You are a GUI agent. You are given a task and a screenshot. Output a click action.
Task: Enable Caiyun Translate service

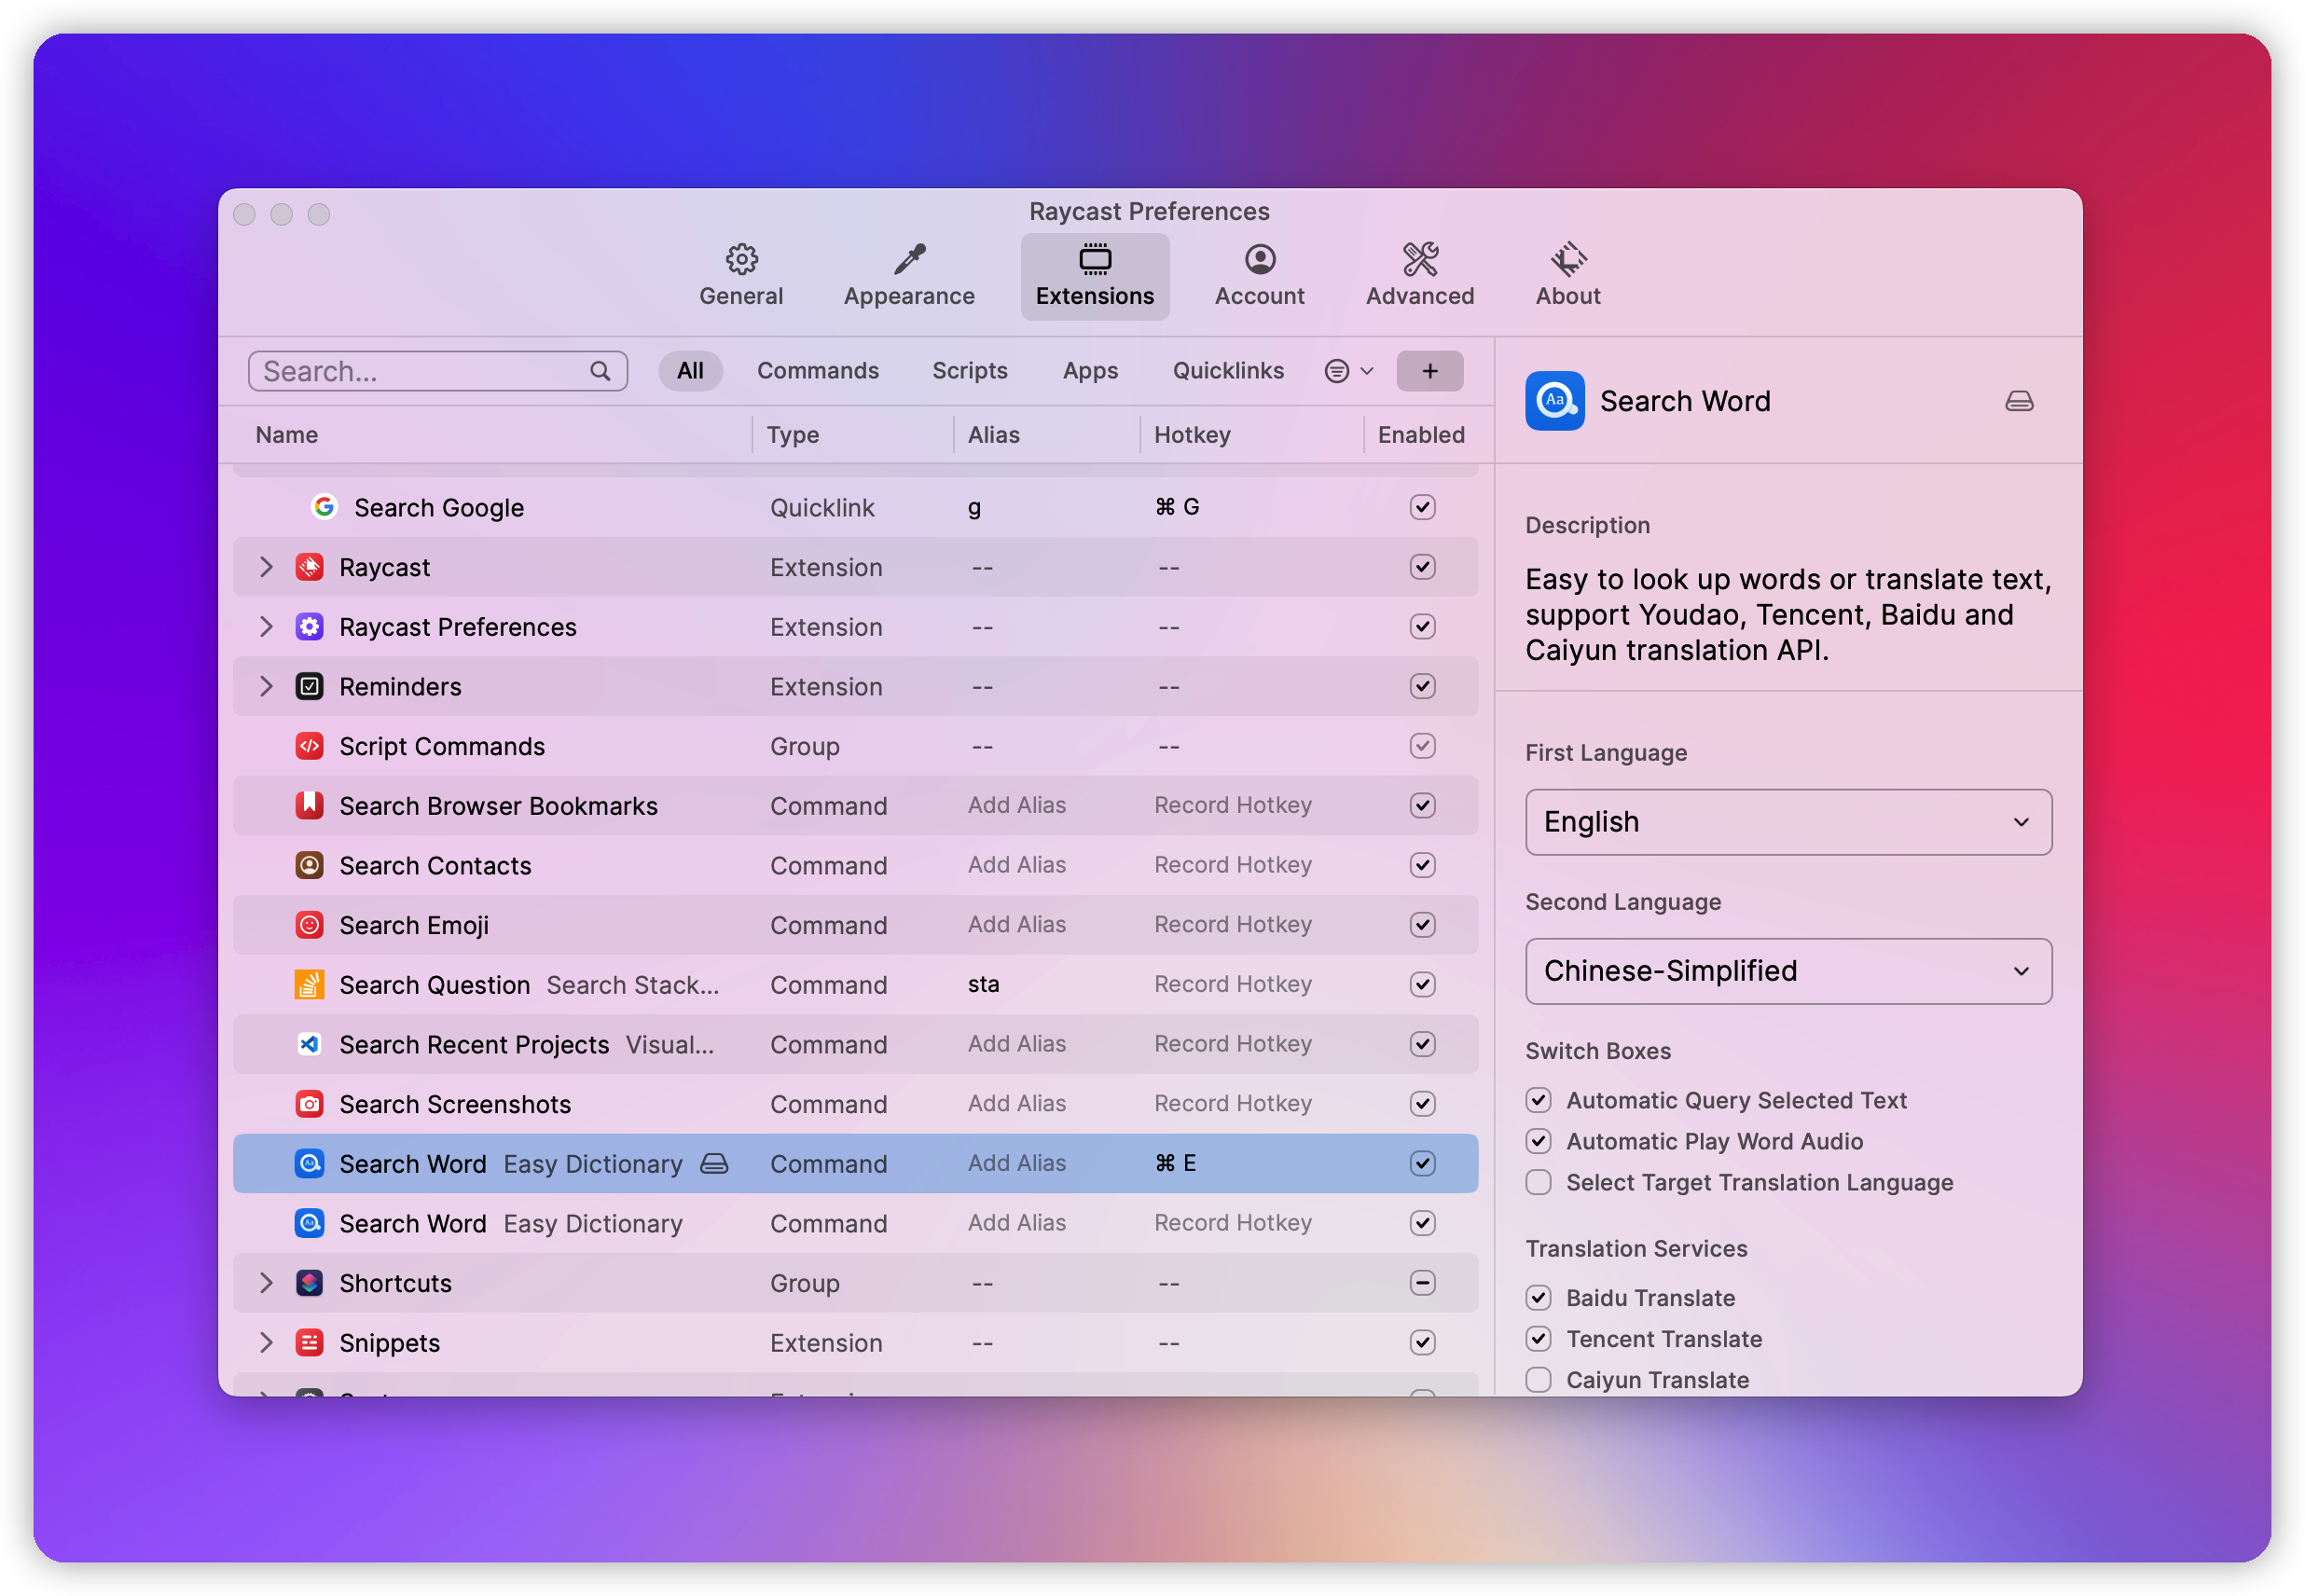point(1538,1379)
